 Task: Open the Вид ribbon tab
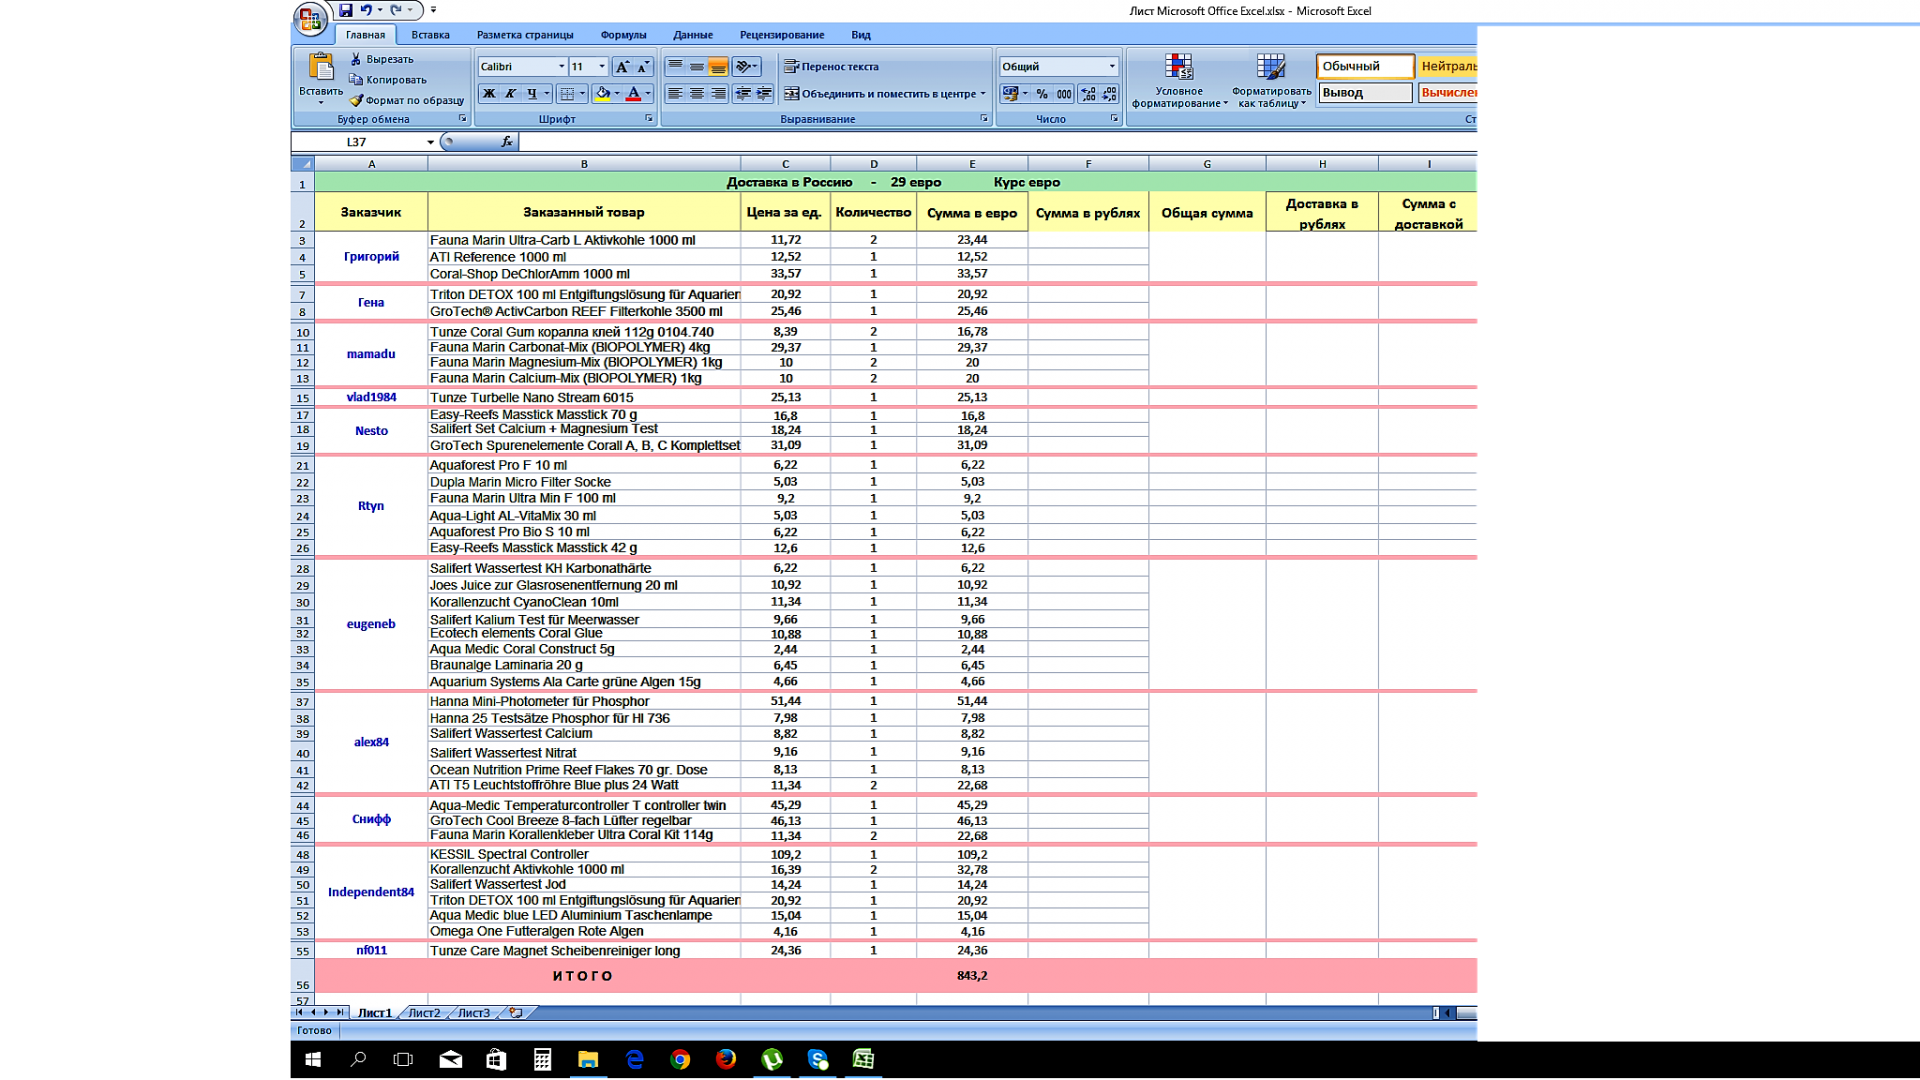pyautogui.click(x=861, y=35)
